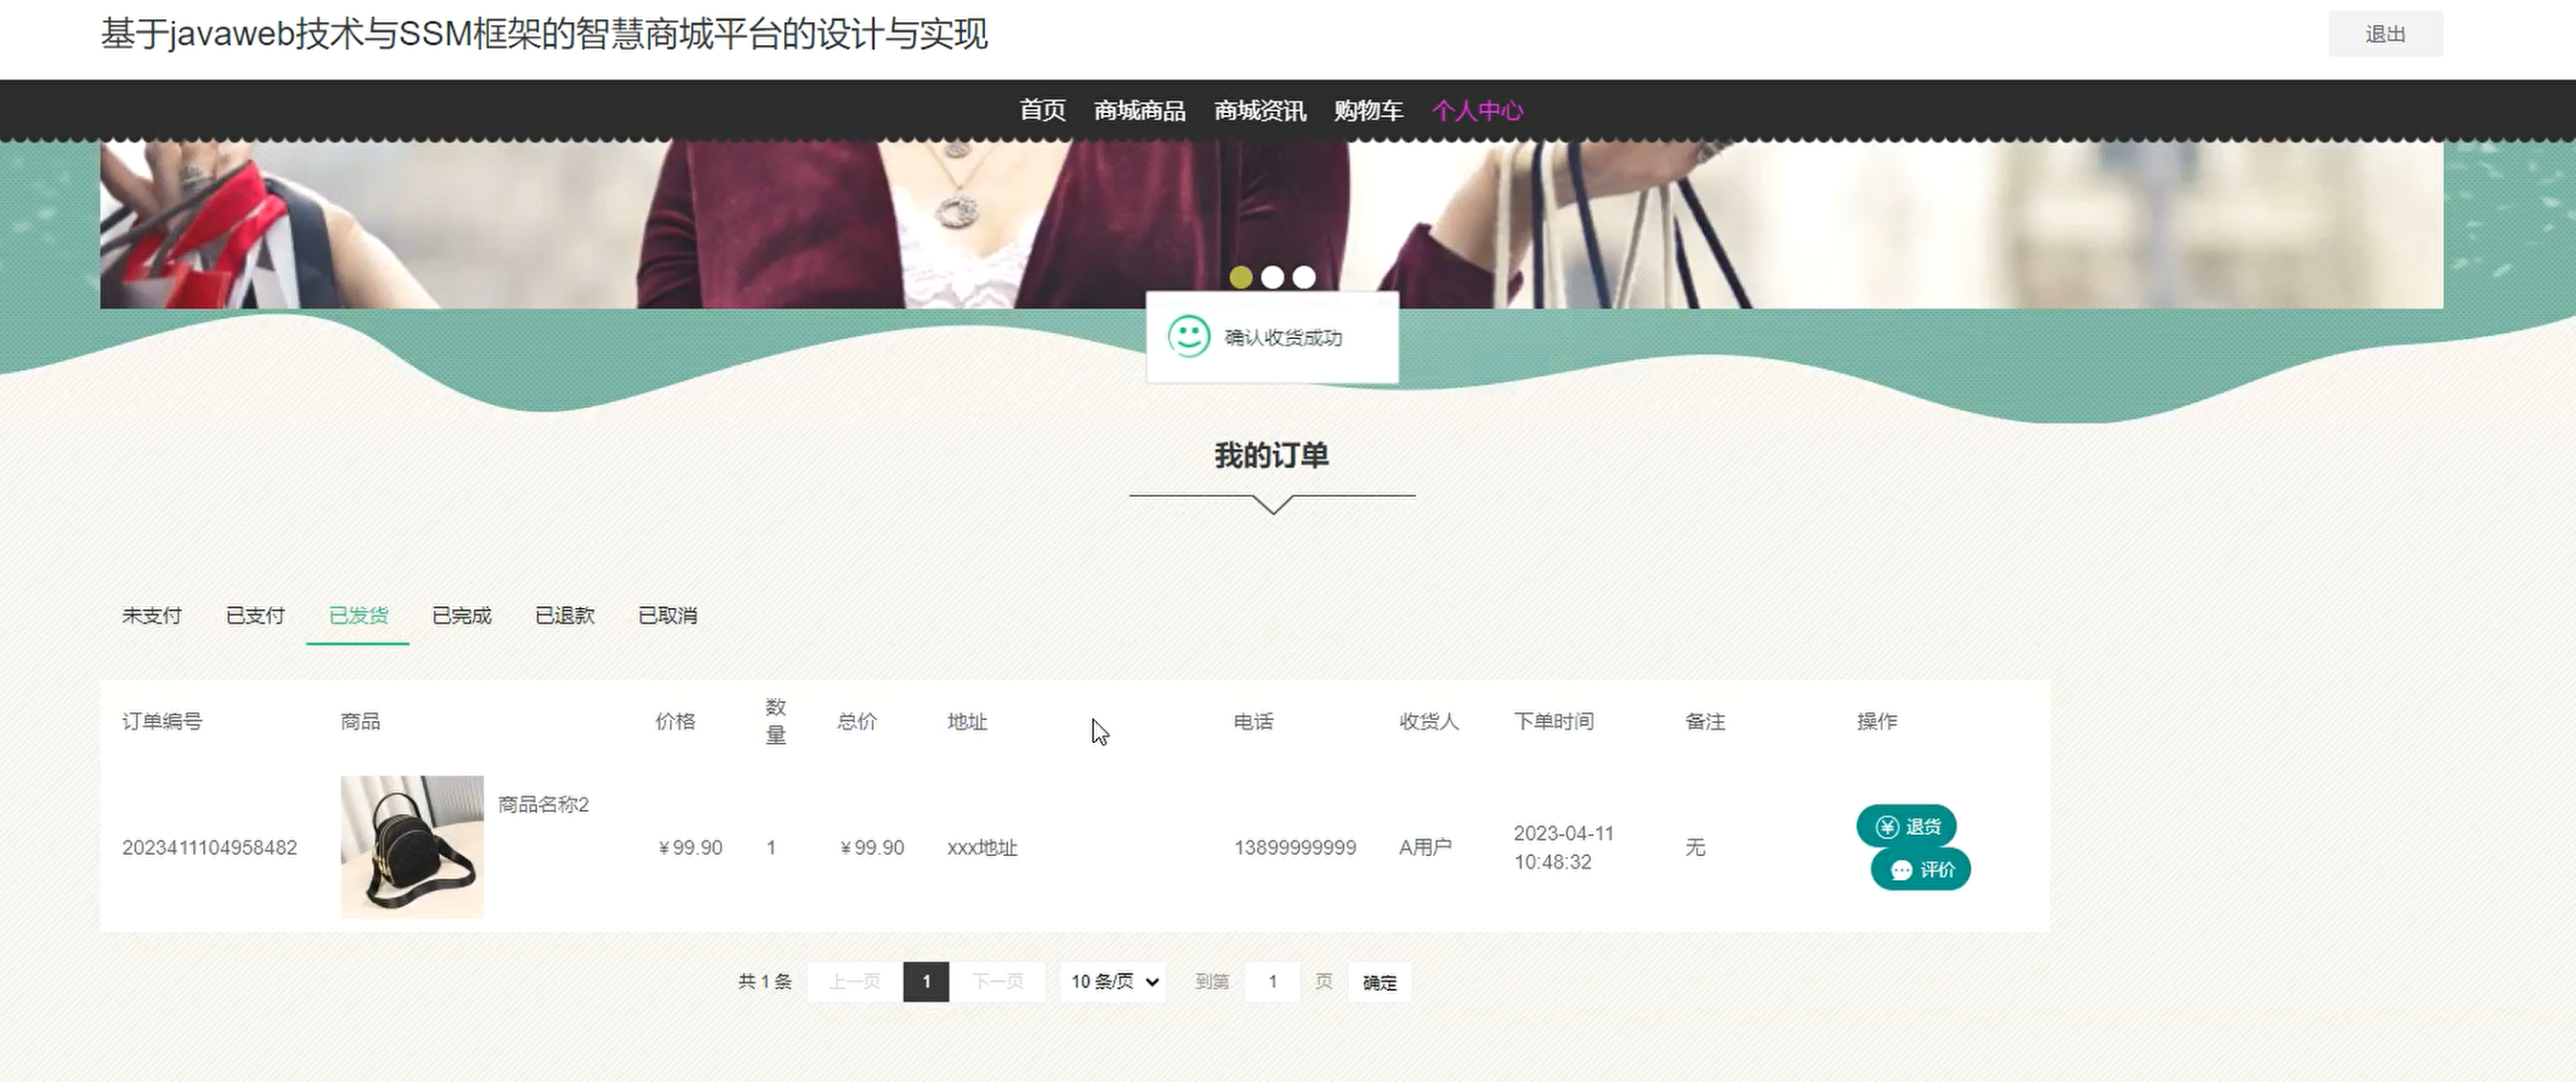Click 我的订单 section heading
This screenshot has width=2576, height=1082.
[1271, 455]
